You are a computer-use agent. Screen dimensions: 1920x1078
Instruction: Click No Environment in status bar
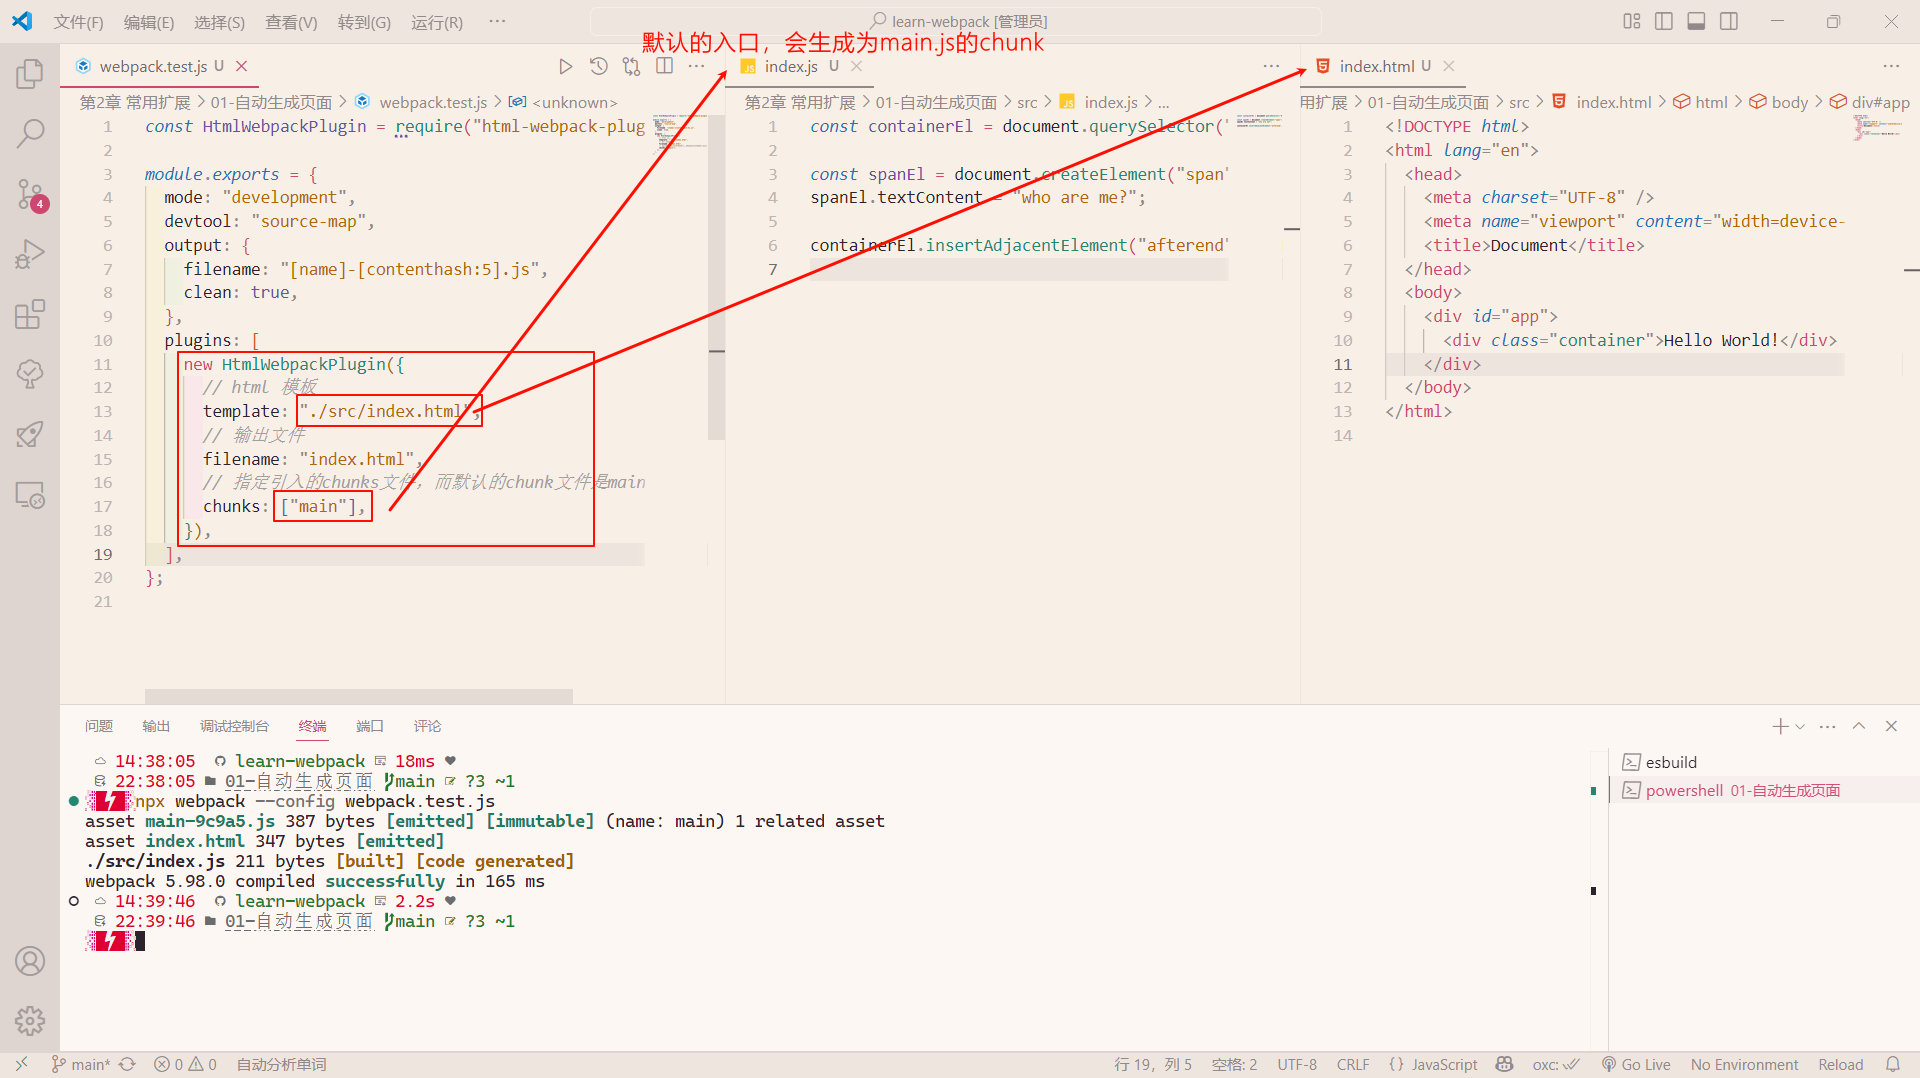click(x=1744, y=1065)
